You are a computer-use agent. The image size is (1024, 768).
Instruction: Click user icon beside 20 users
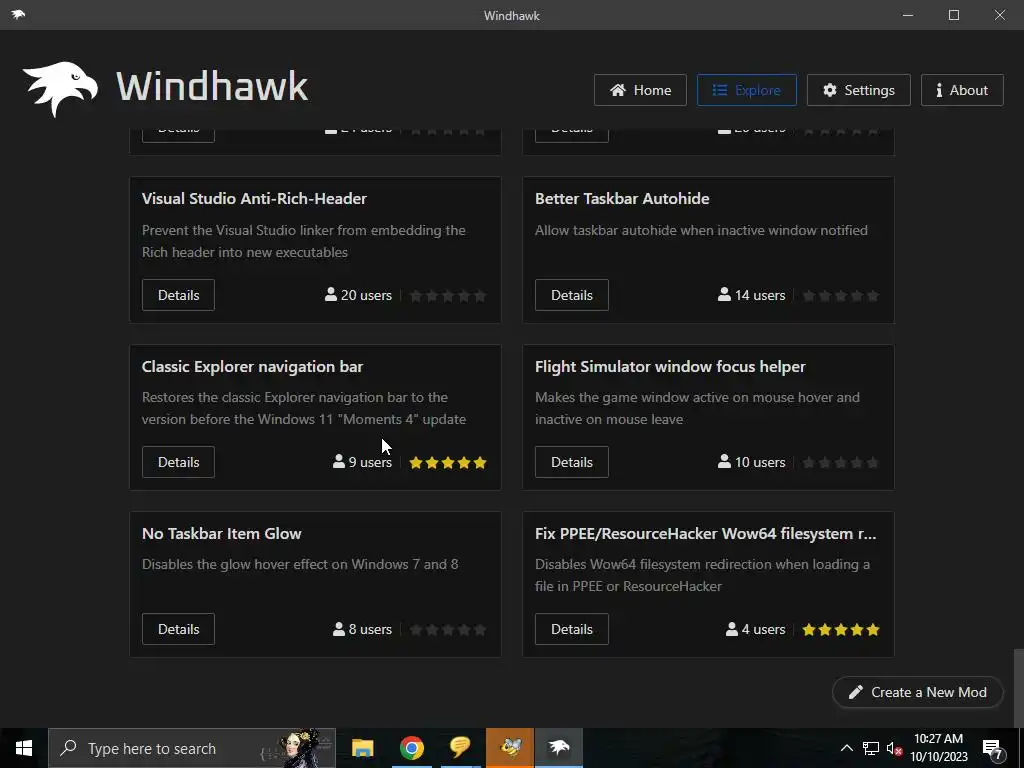(x=331, y=295)
